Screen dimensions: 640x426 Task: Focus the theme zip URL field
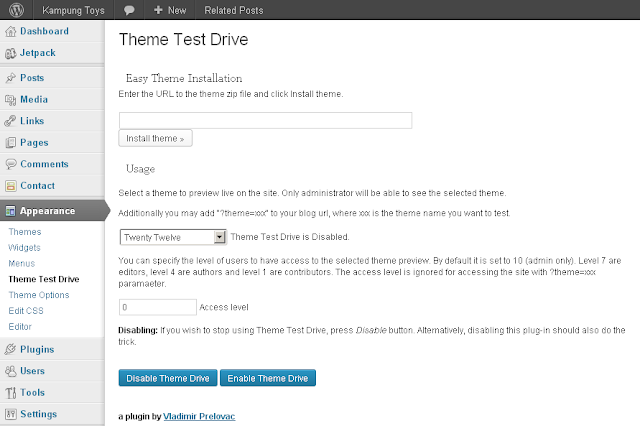coord(265,120)
